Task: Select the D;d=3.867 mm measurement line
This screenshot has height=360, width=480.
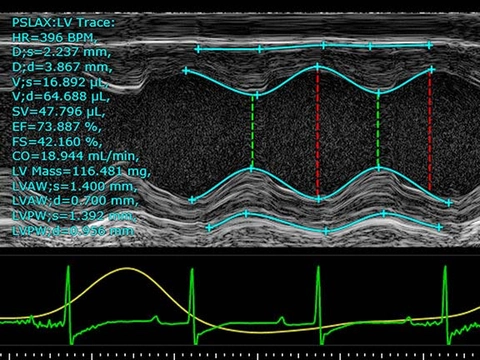Action: 62,67
